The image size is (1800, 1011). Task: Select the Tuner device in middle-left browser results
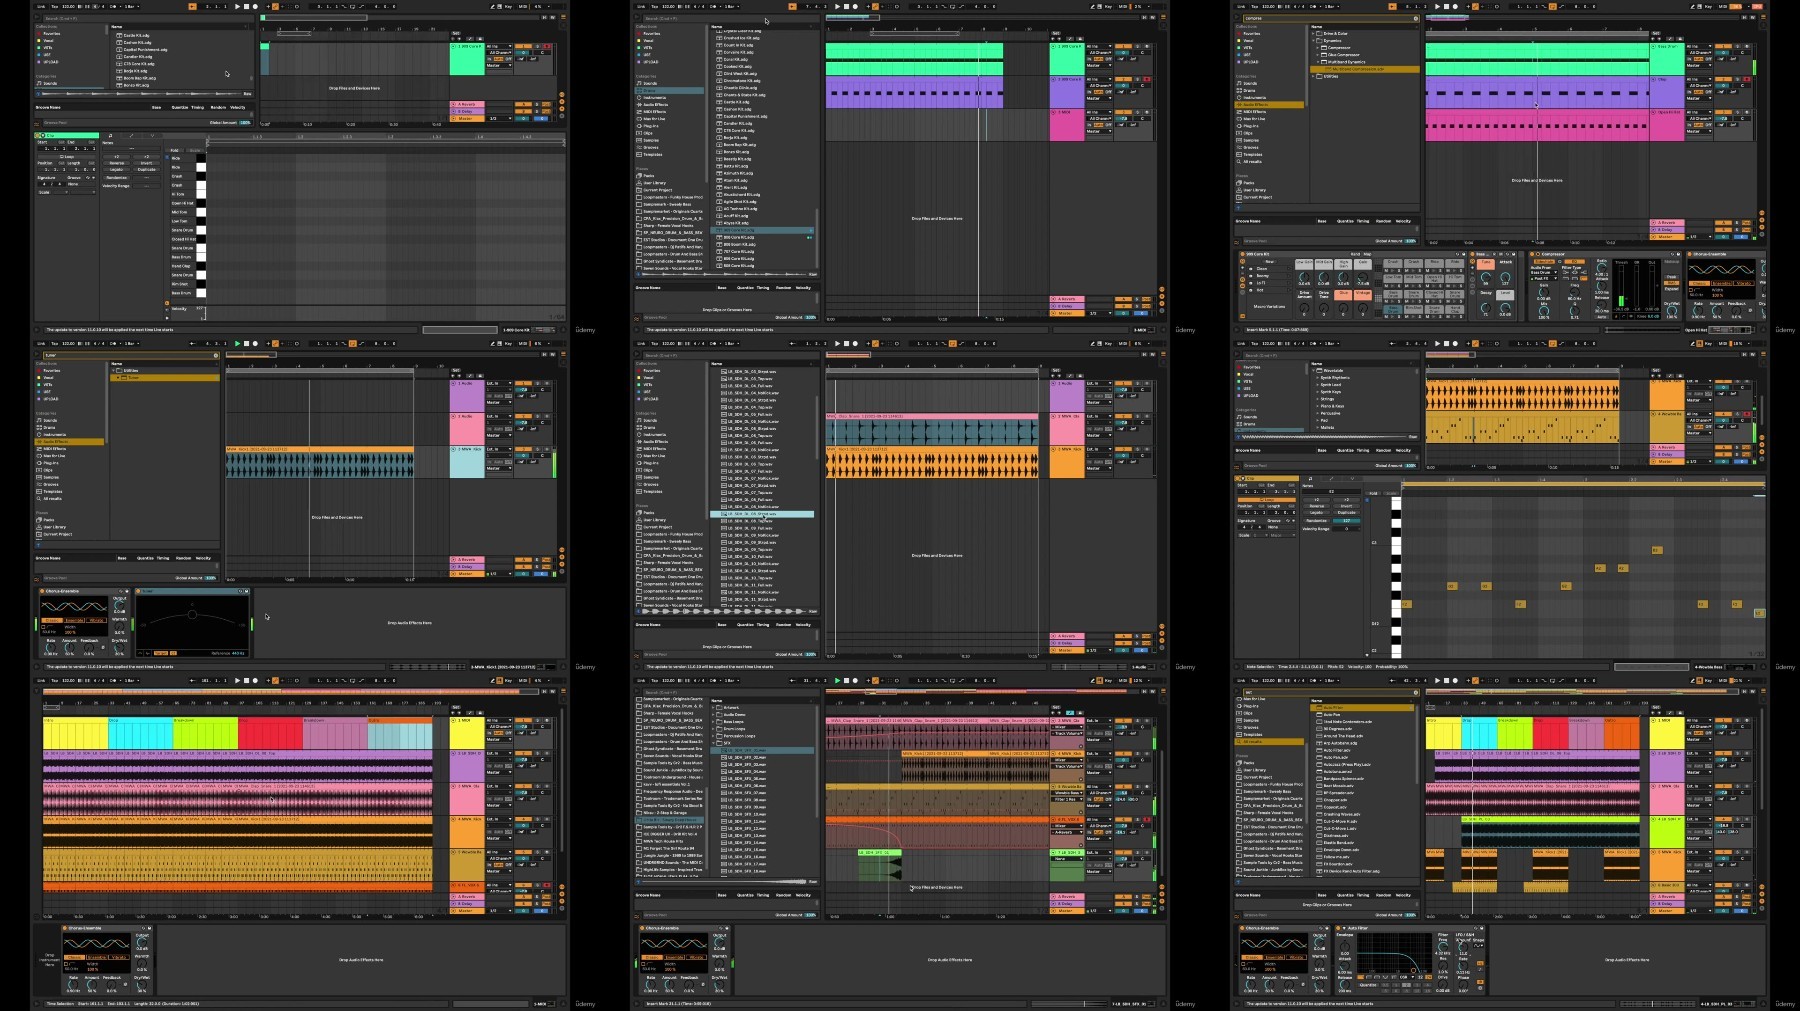(165, 378)
